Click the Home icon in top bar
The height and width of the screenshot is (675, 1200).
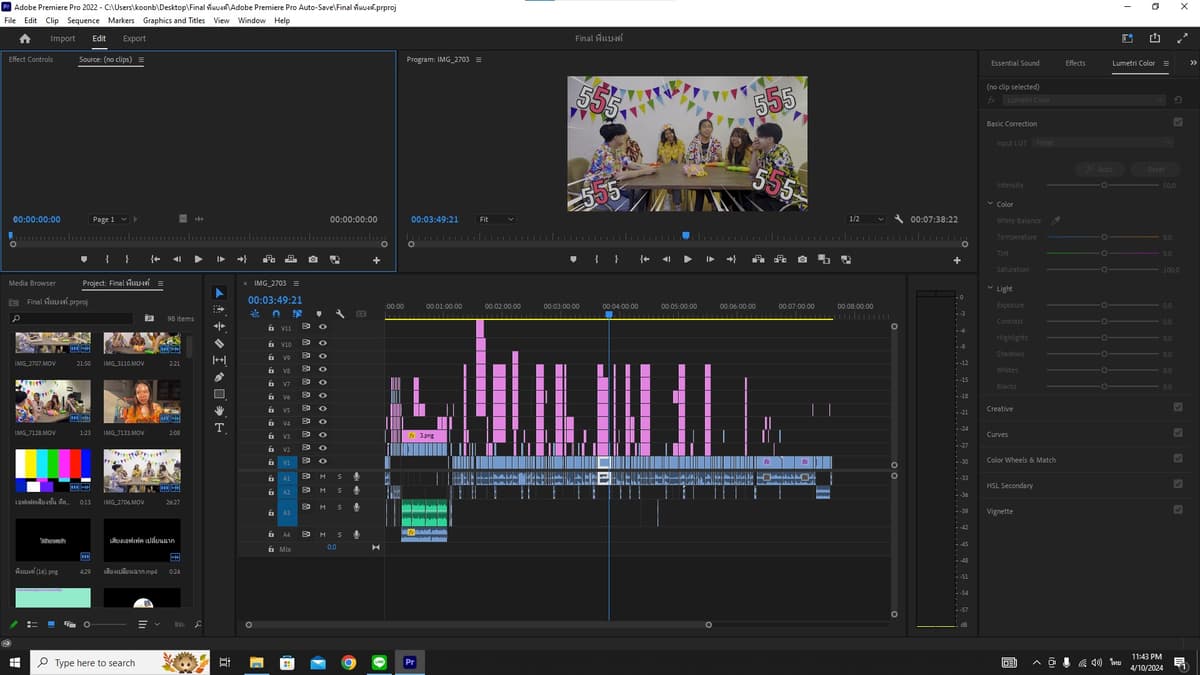coord(25,38)
